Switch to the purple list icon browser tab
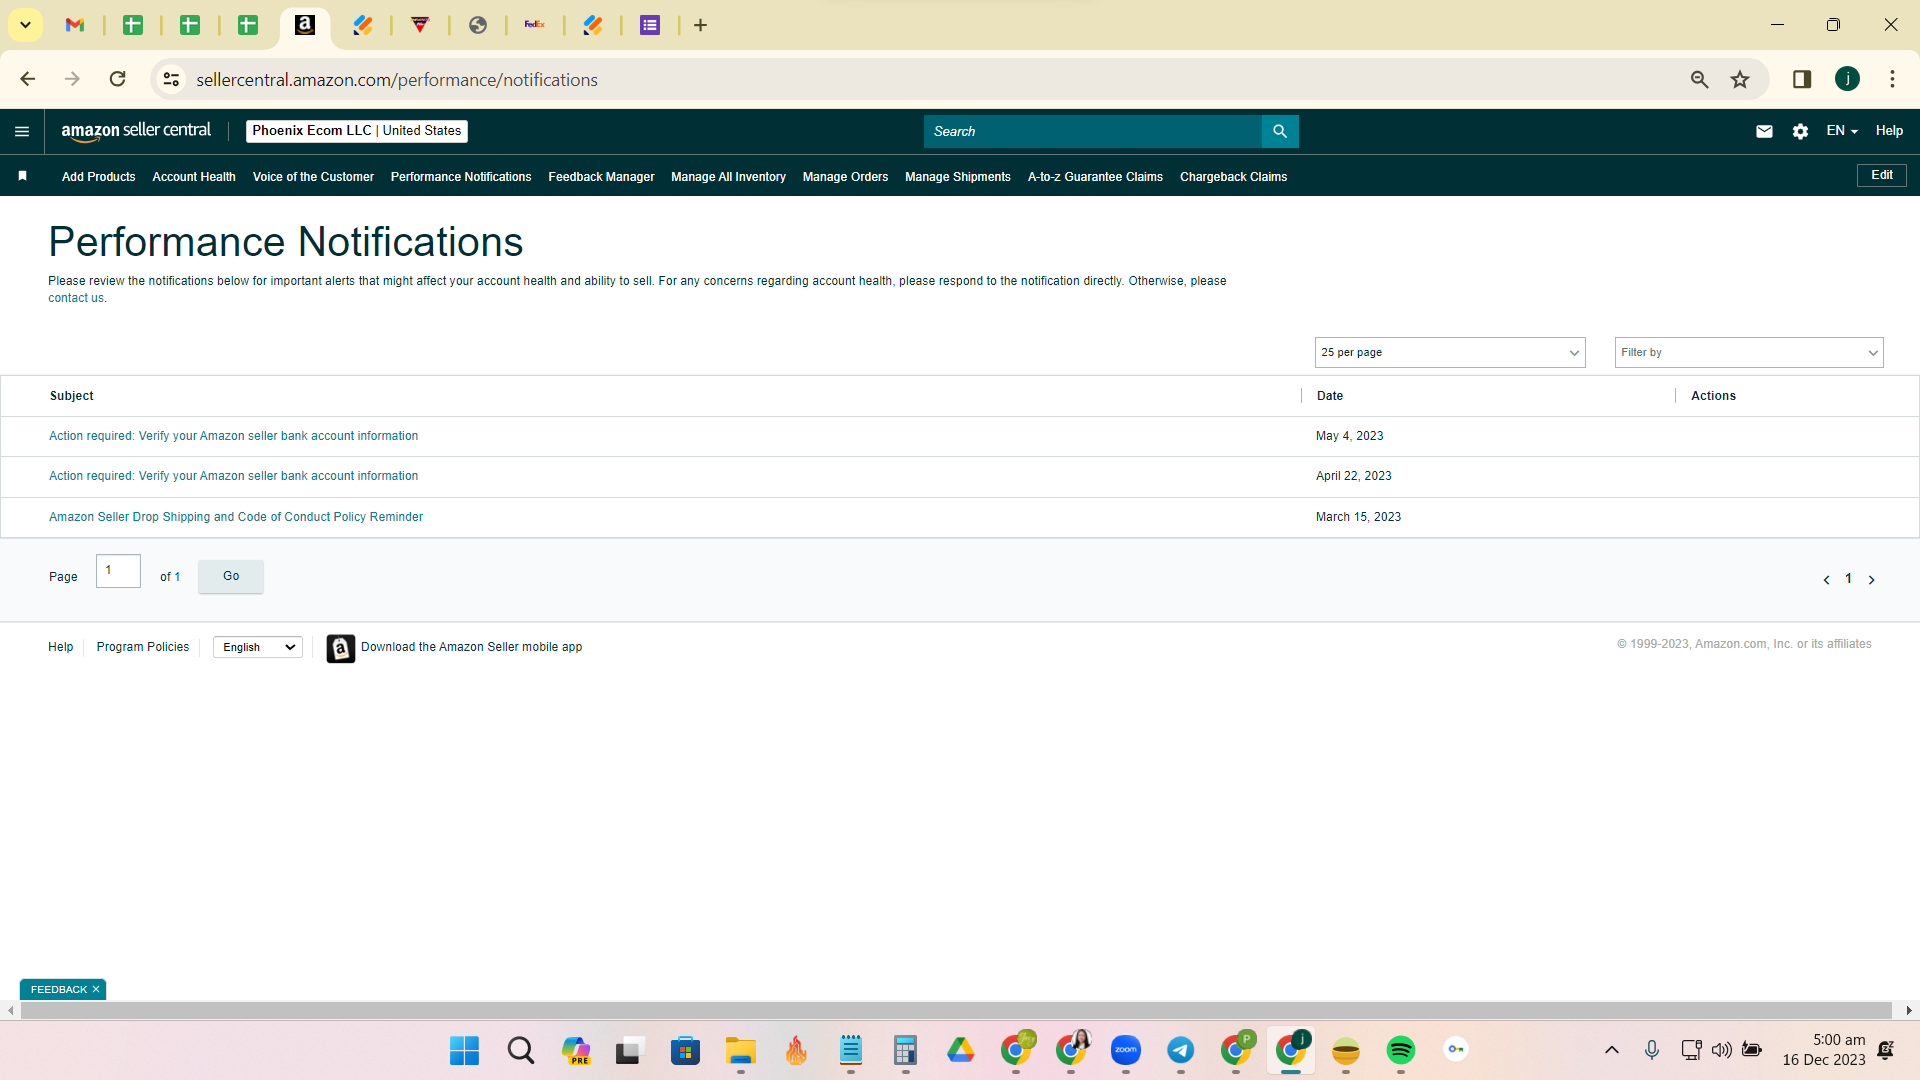The width and height of the screenshot is (1920, 1080). (x=650, y=25)
